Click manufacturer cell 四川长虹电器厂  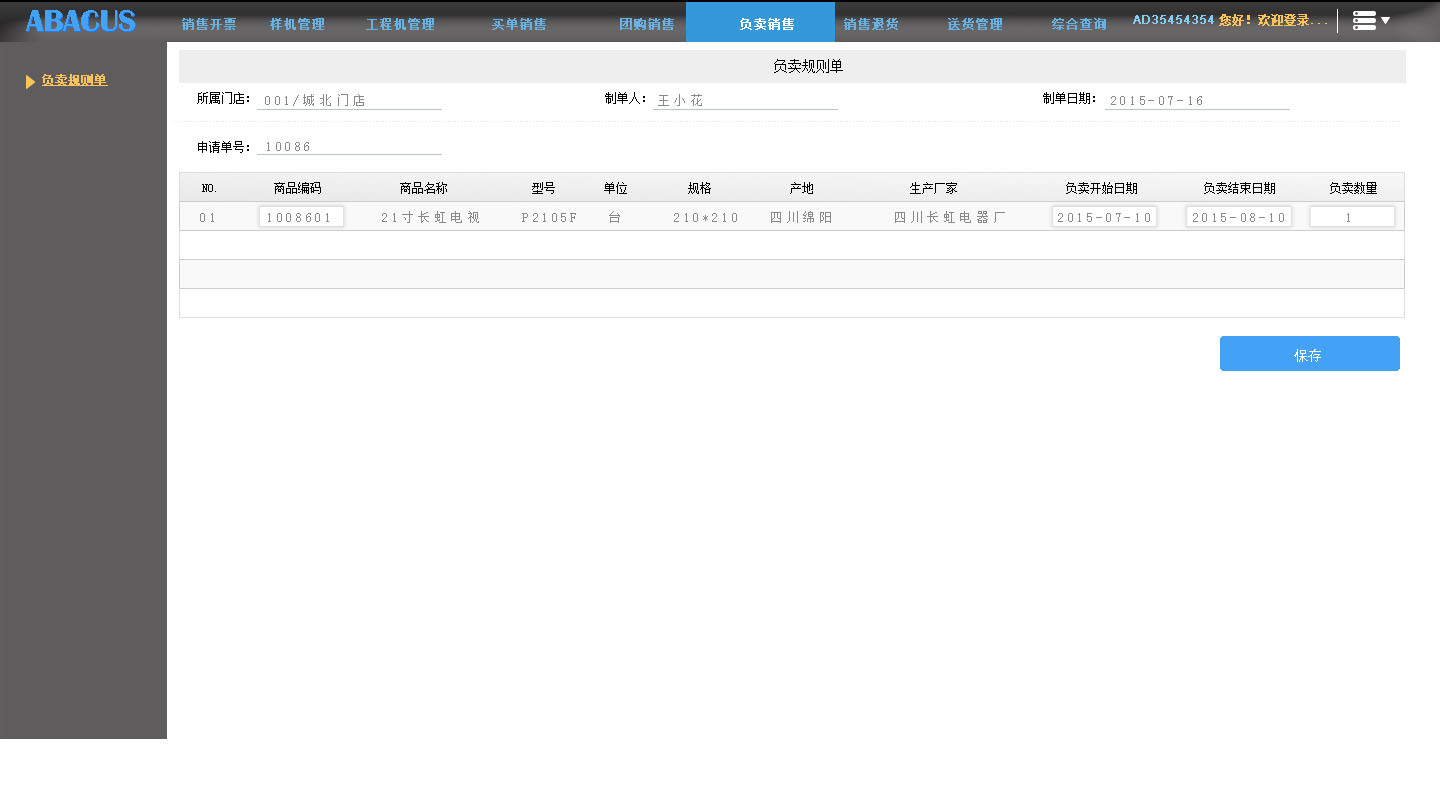coord(950,217)
